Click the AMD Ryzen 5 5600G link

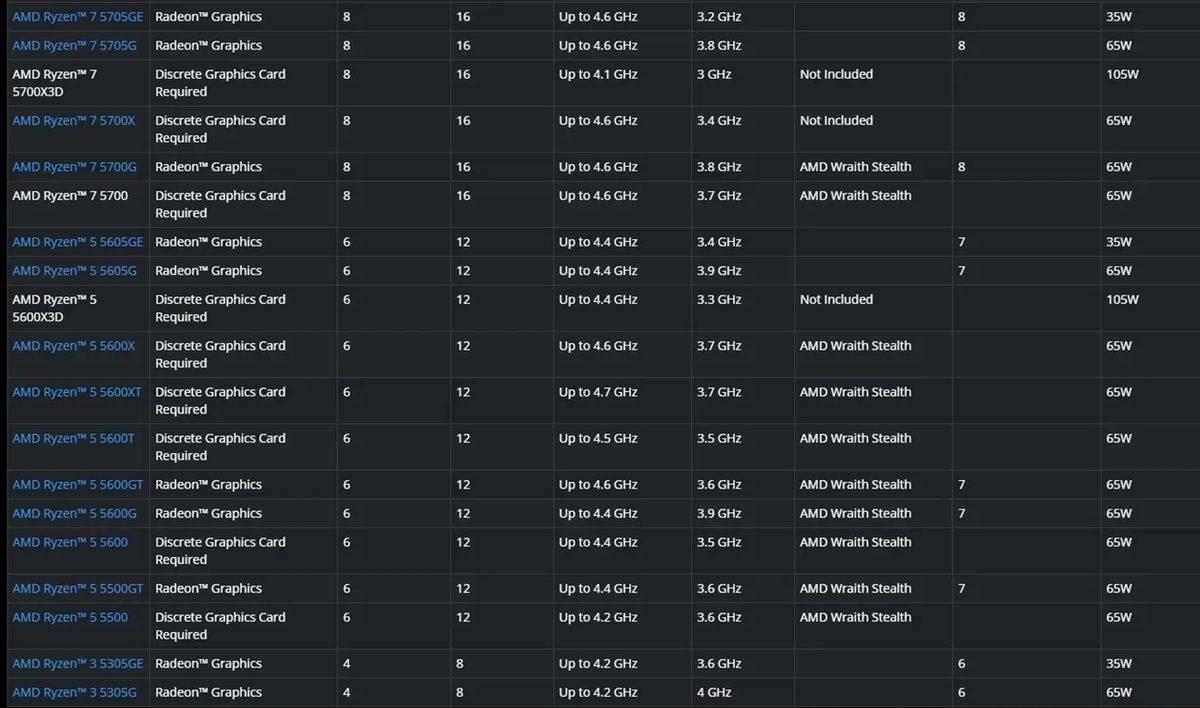click(74, 514)
